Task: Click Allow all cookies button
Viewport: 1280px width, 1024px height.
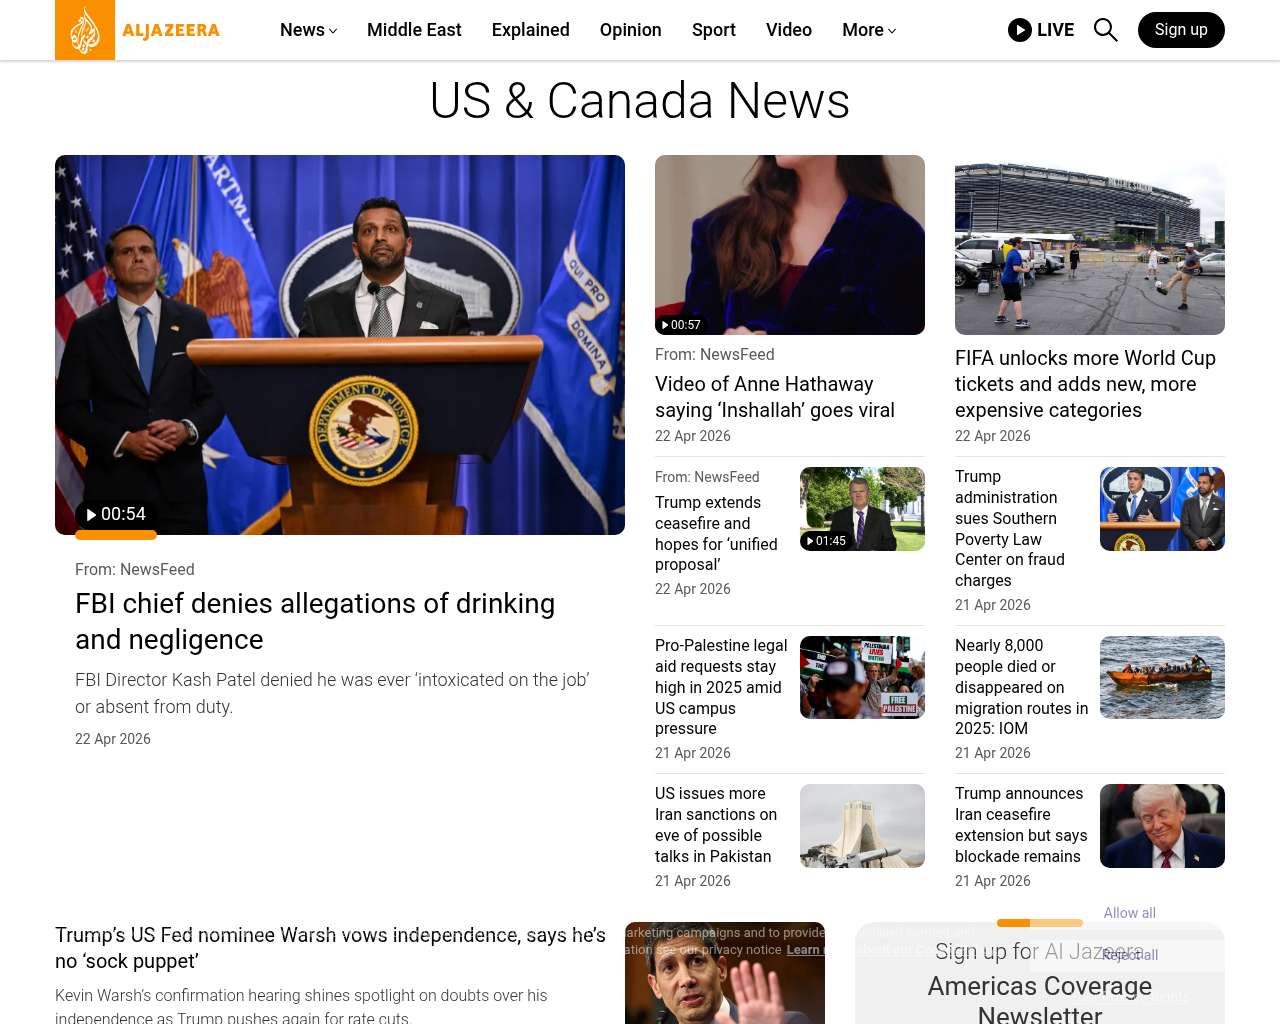Action: pos(1130,913)
